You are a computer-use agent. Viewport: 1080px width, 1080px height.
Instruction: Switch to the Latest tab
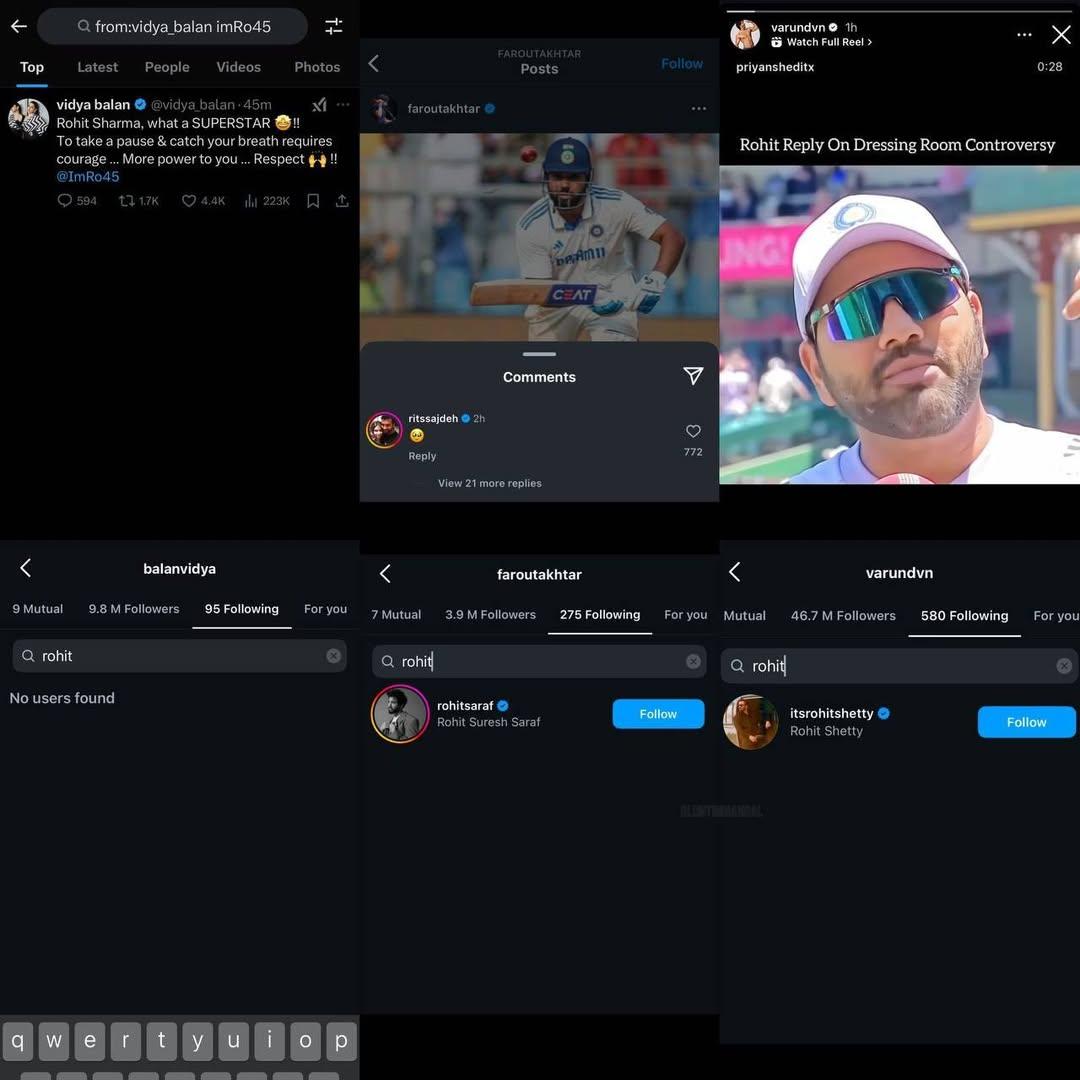coord(97,67)
